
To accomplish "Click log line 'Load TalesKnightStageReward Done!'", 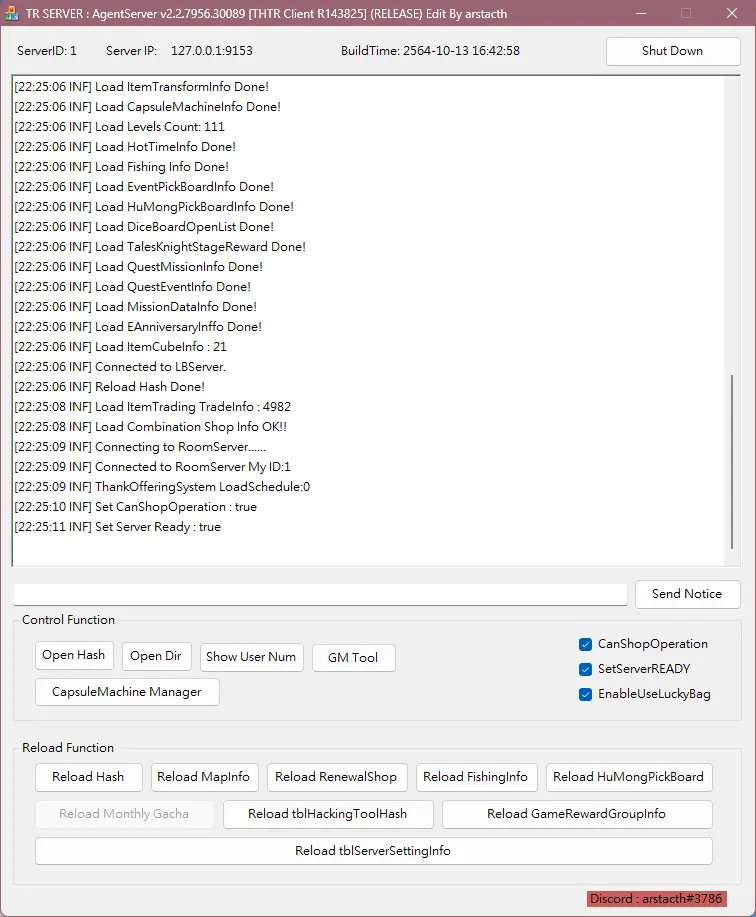I will [160, 247].
